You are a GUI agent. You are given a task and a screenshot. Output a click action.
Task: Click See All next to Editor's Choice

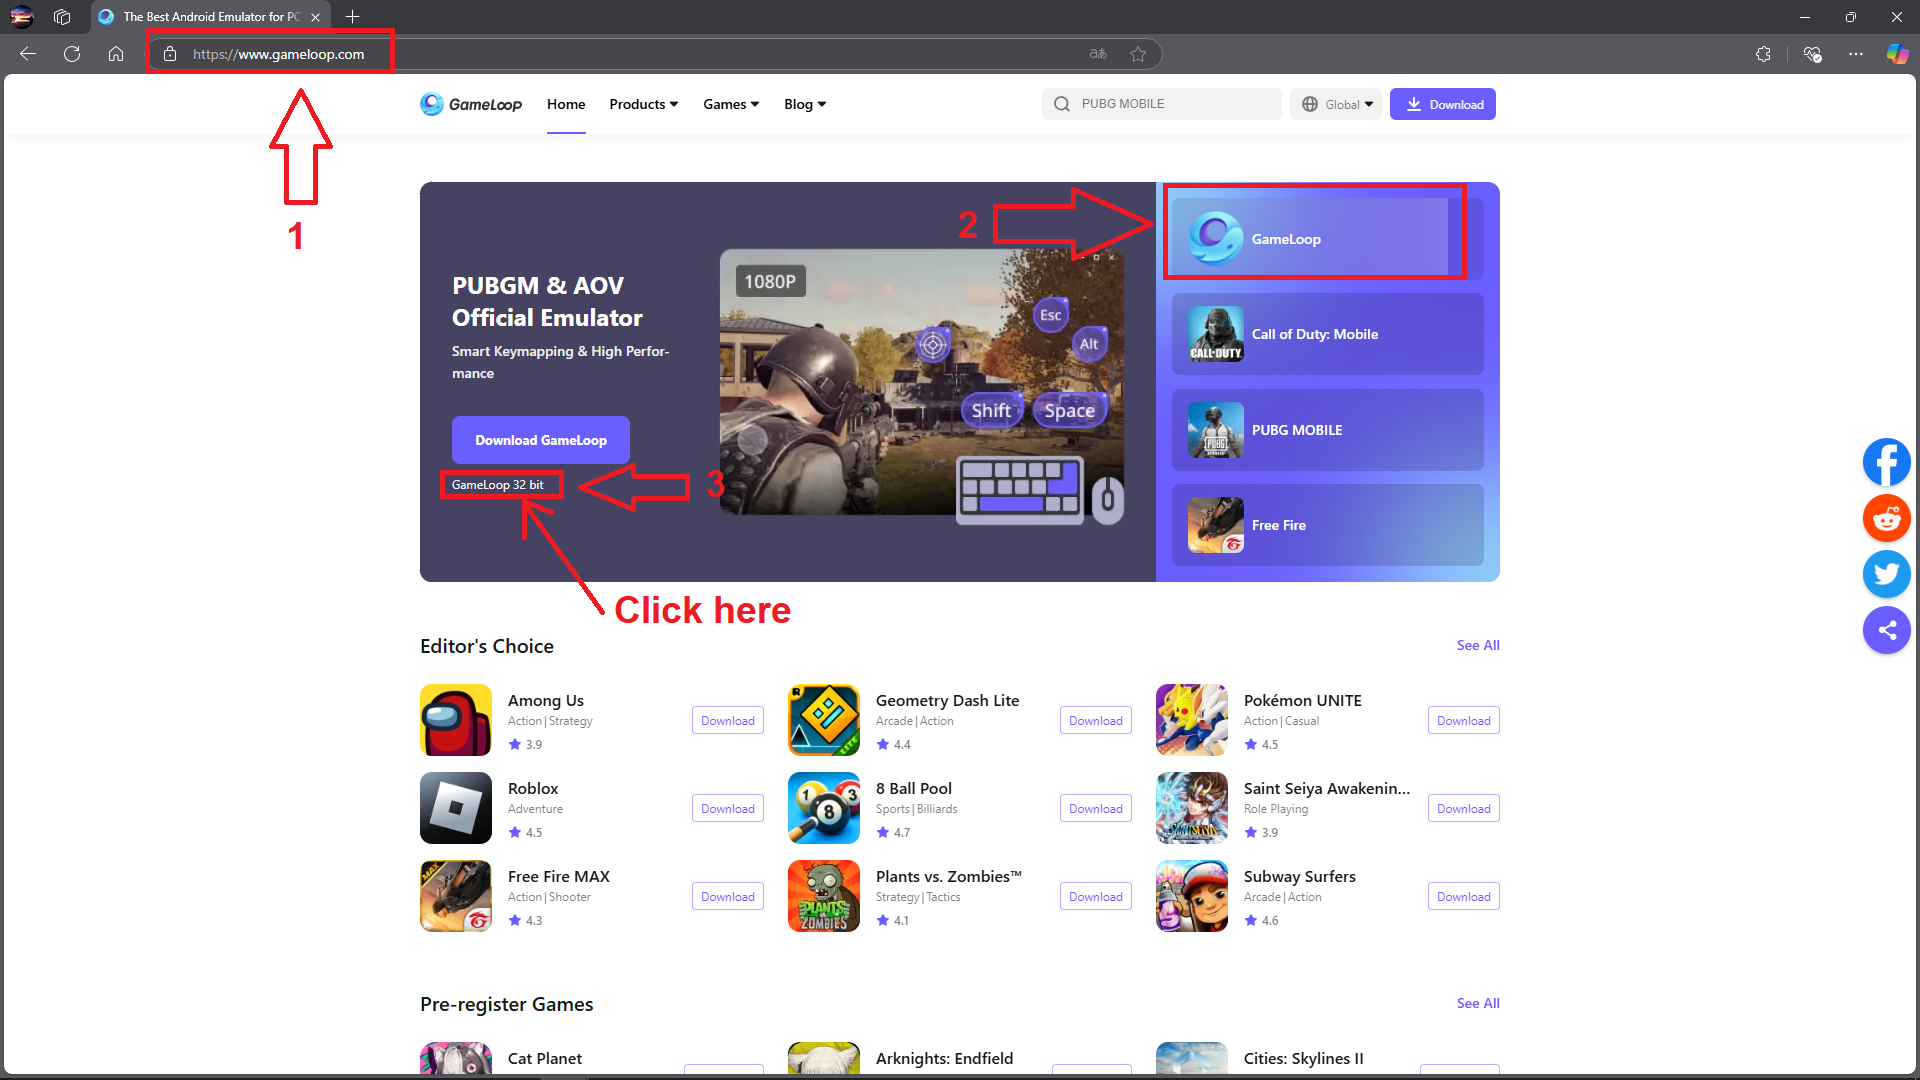[x=1477, y=645]
